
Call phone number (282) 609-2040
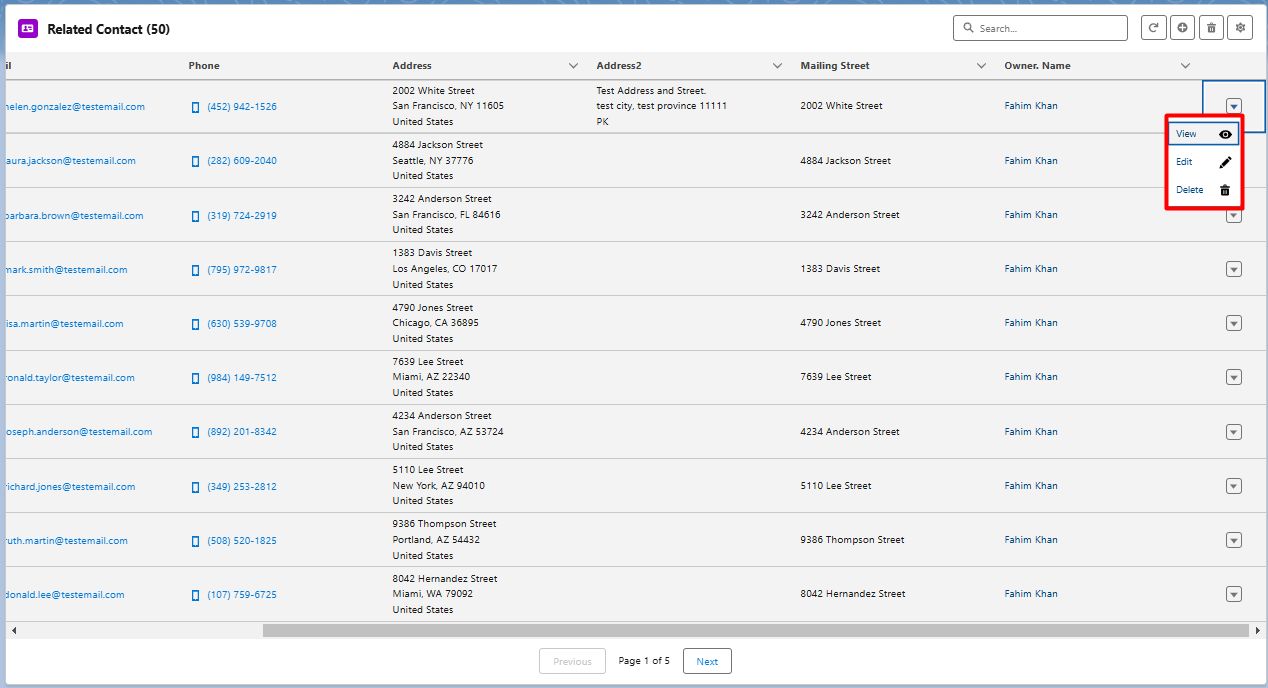(242, 161)
